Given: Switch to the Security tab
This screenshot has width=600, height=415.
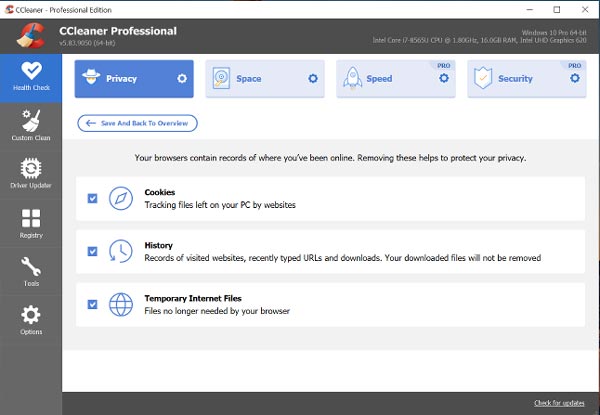Looking at the screenshot, I should pyautogui.click(x=527, y=79).
